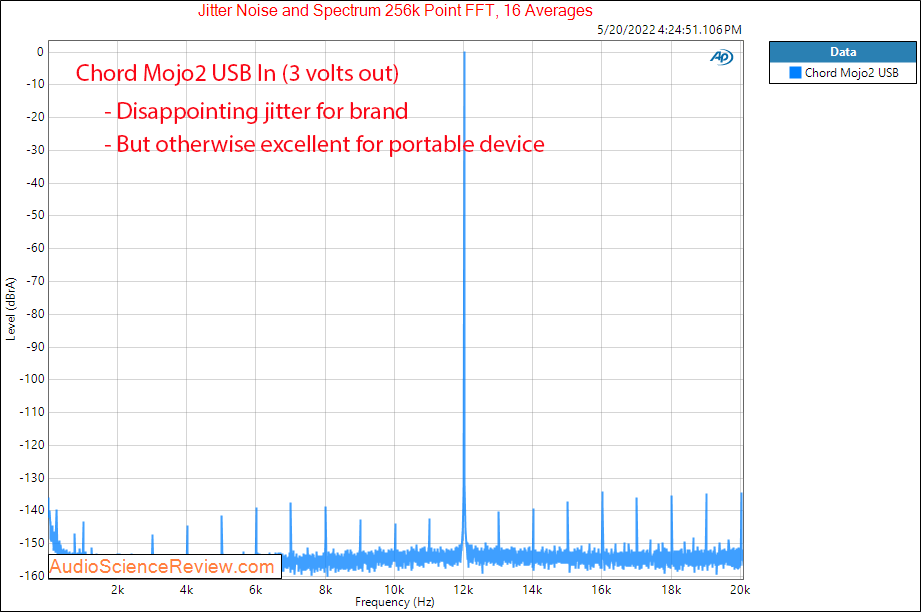Click the "-90" level axis tick label
The width and height of the screenshot is (921, 612).
click(35, 347)
